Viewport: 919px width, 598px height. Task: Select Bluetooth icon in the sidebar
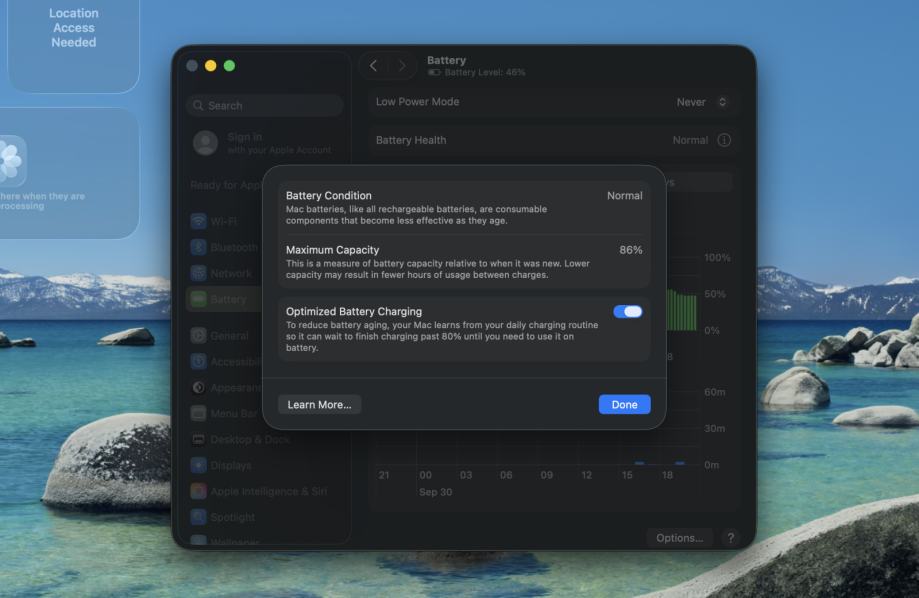tap(199, 247)
